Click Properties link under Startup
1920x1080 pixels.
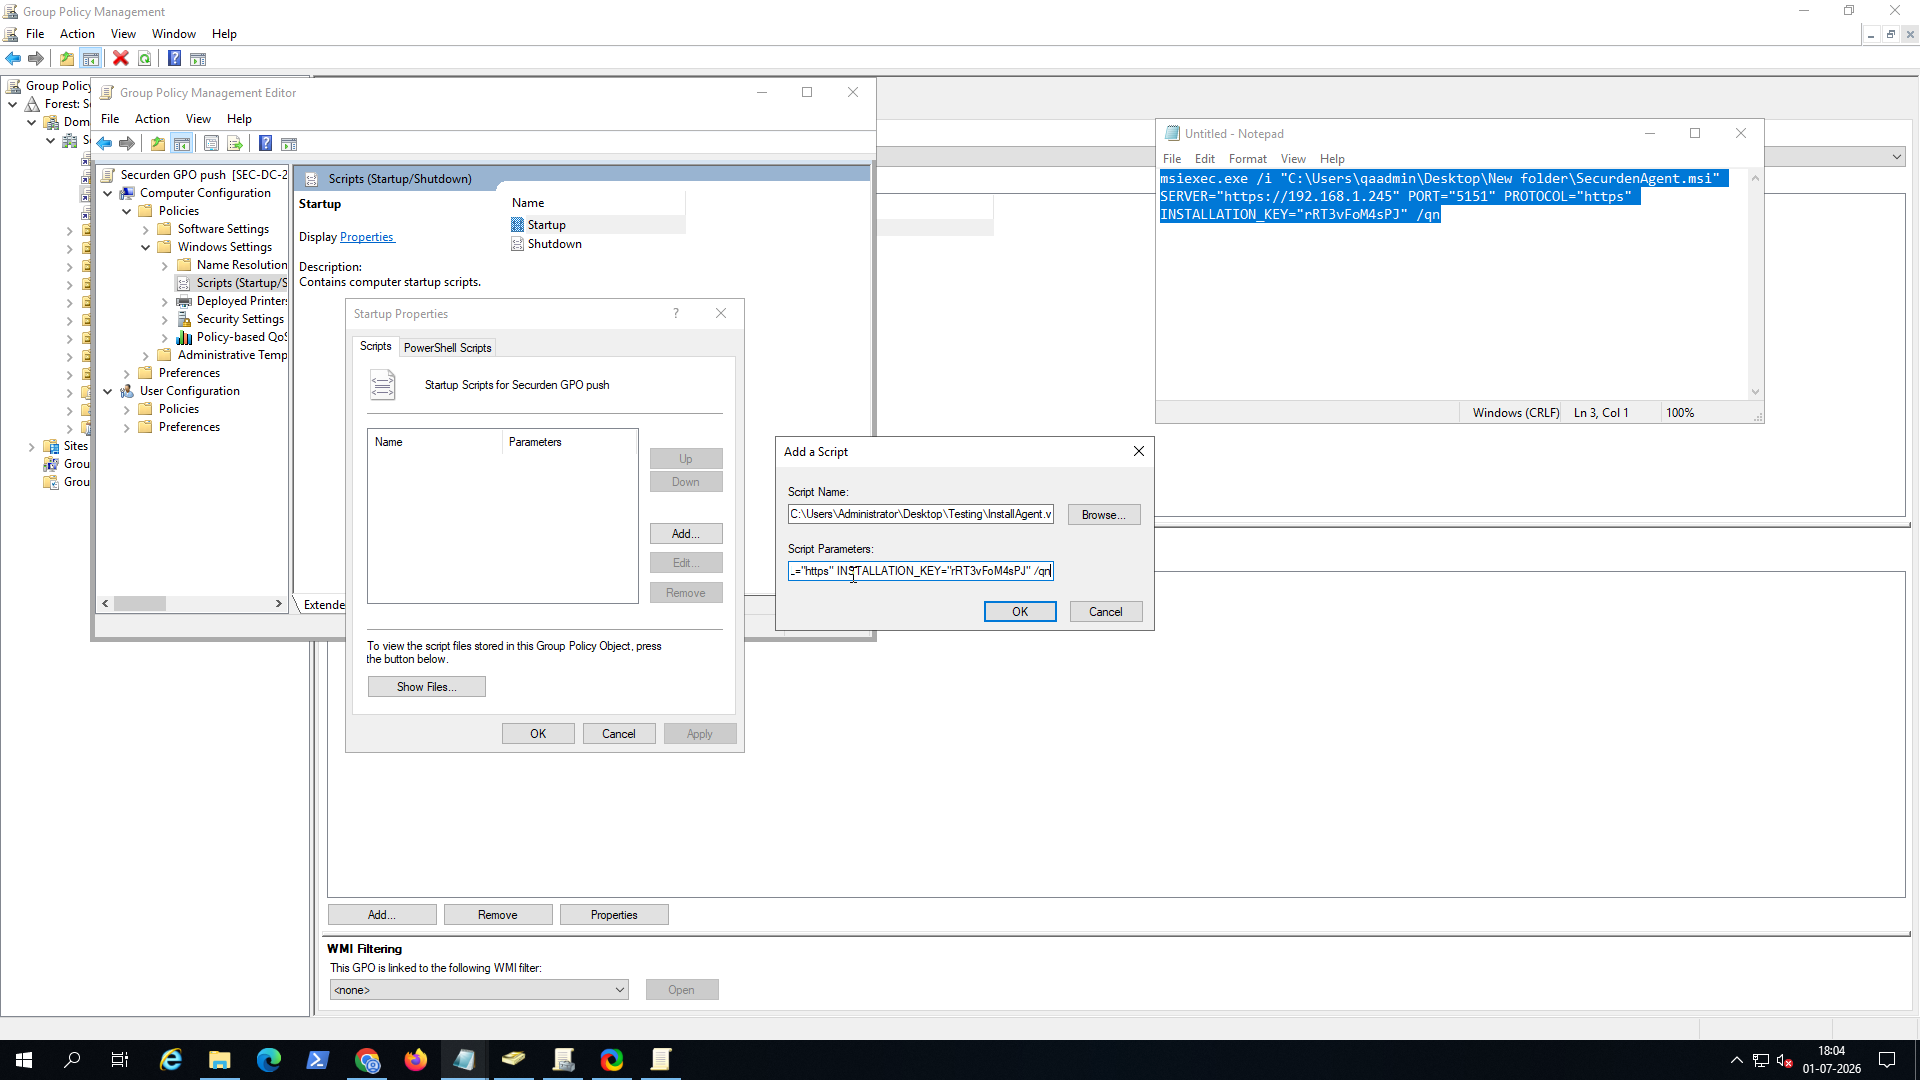pos(366,238)
